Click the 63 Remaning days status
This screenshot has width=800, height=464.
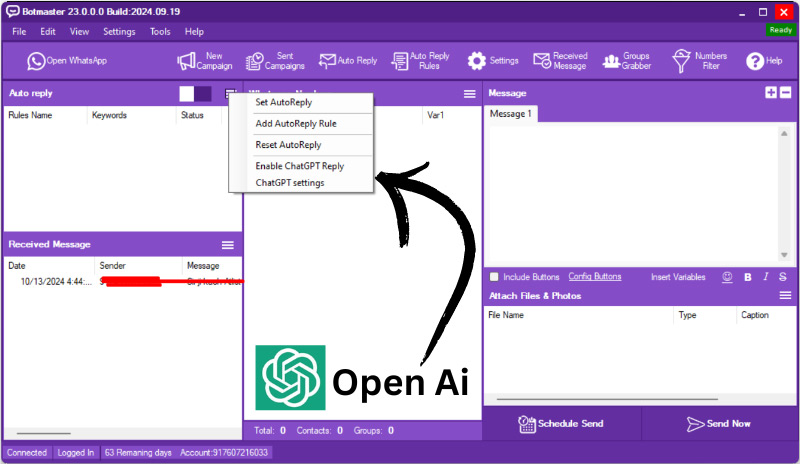click(x=138, y=453)
